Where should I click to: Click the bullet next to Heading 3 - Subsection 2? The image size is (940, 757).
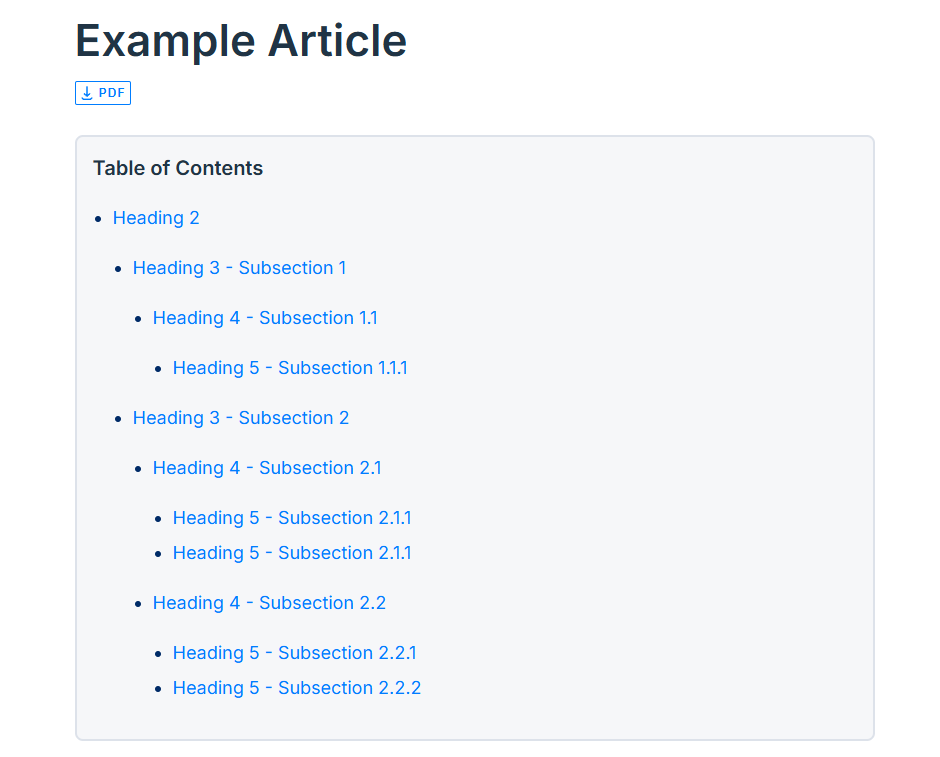(118, 419)
